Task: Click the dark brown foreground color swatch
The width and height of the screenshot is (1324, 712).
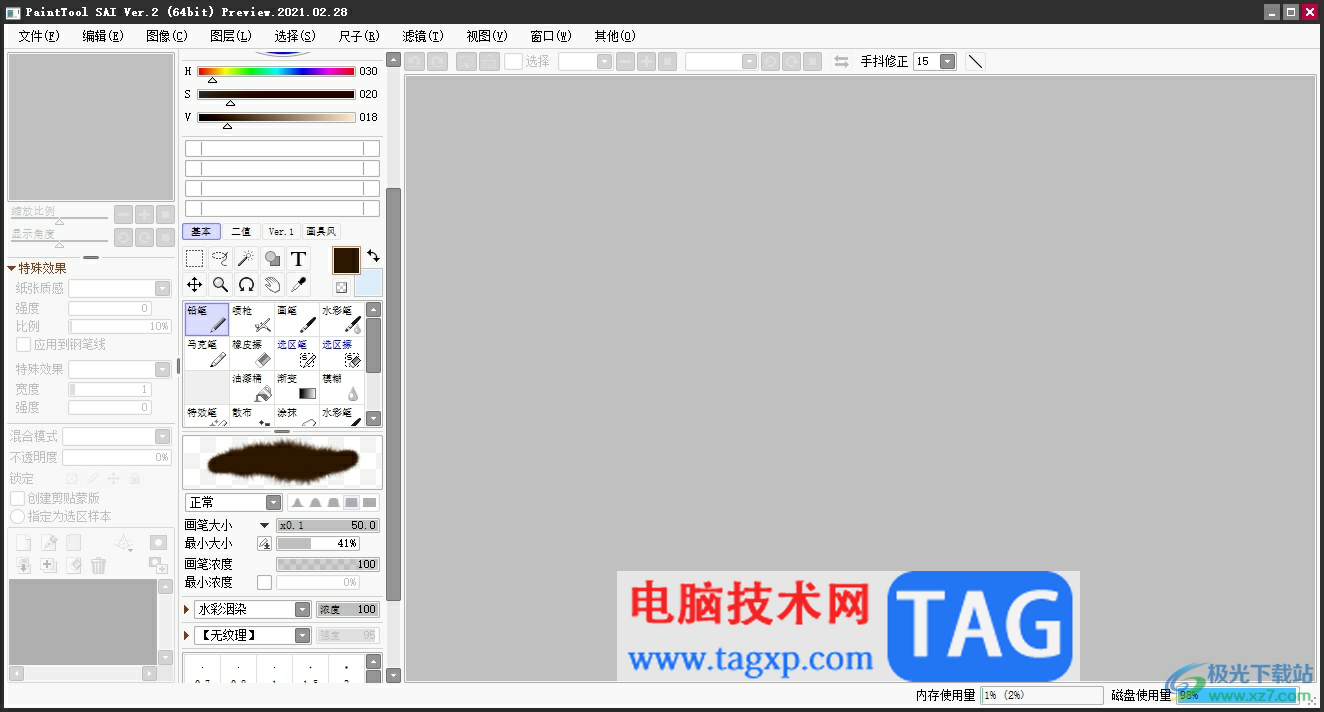Action: tap(346, 260)
